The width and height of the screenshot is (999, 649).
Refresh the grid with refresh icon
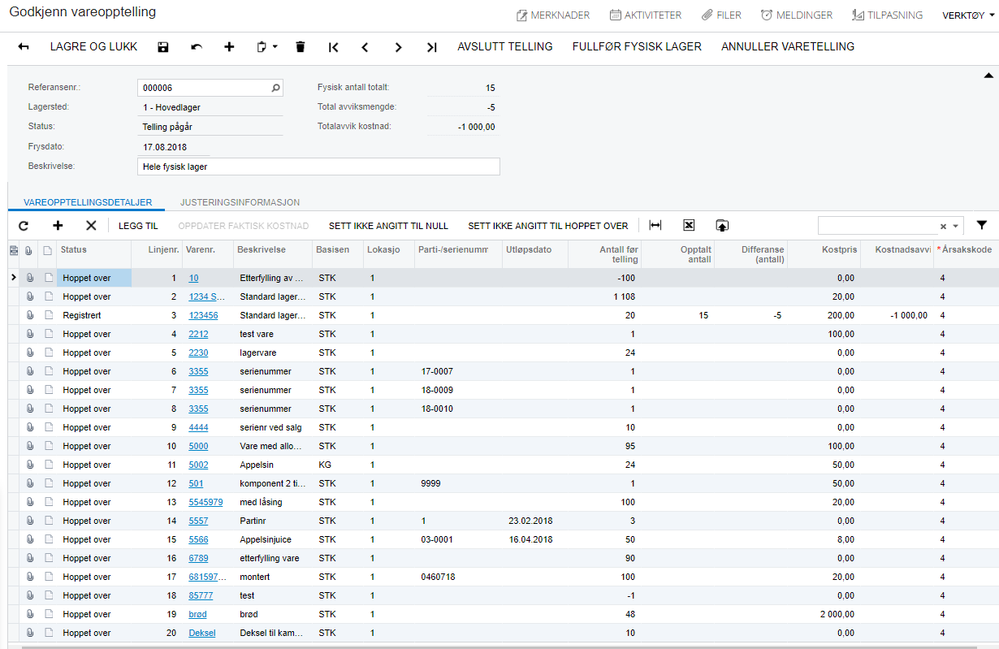coord(24,225)
